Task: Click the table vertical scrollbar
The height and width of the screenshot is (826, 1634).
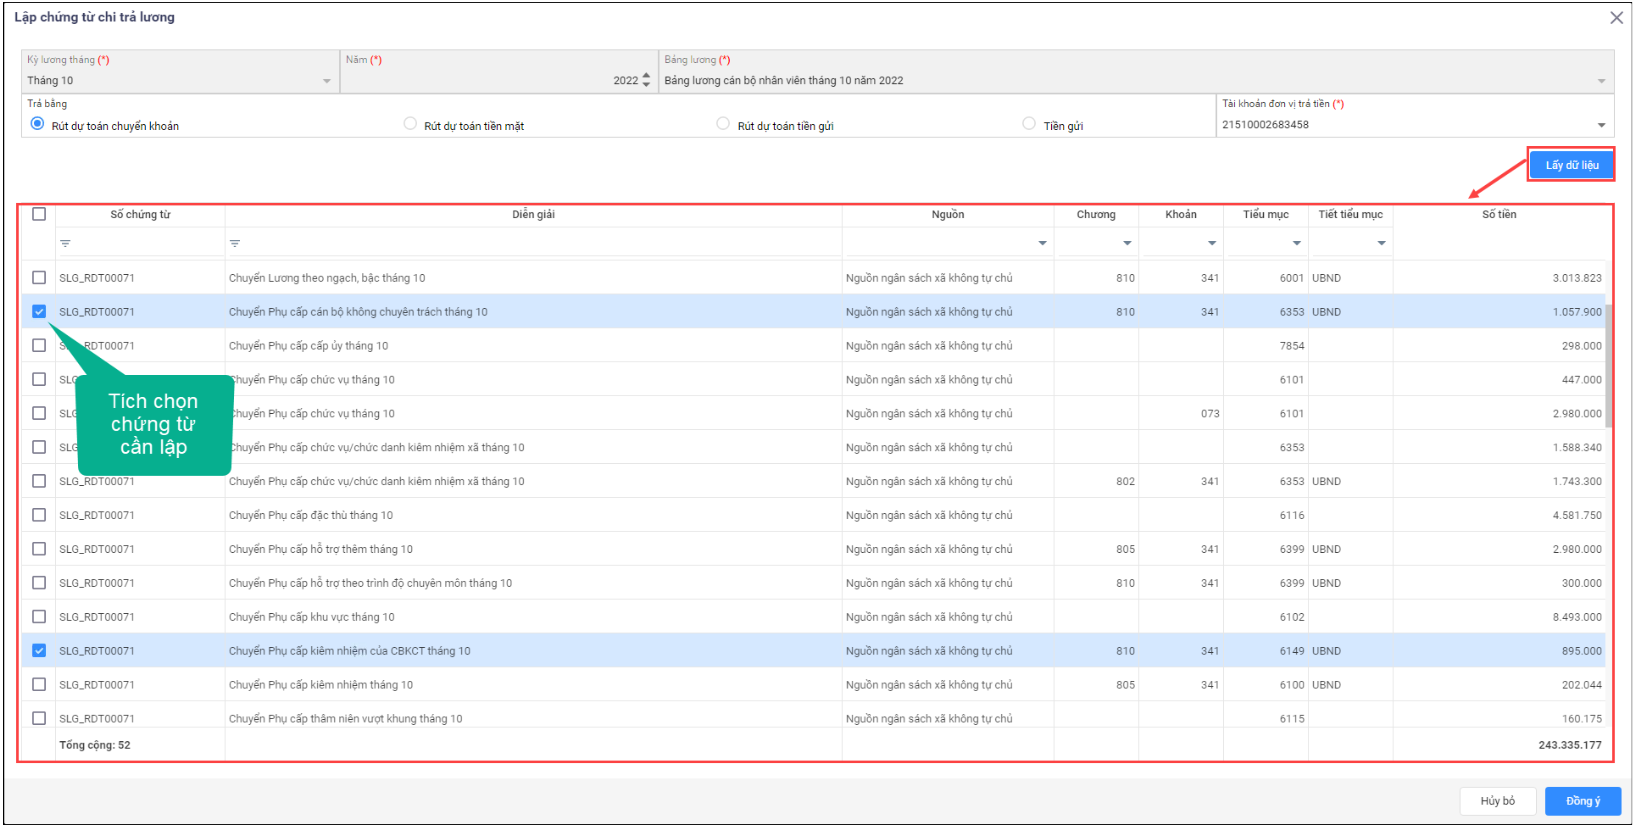Action: [1609, 365]
